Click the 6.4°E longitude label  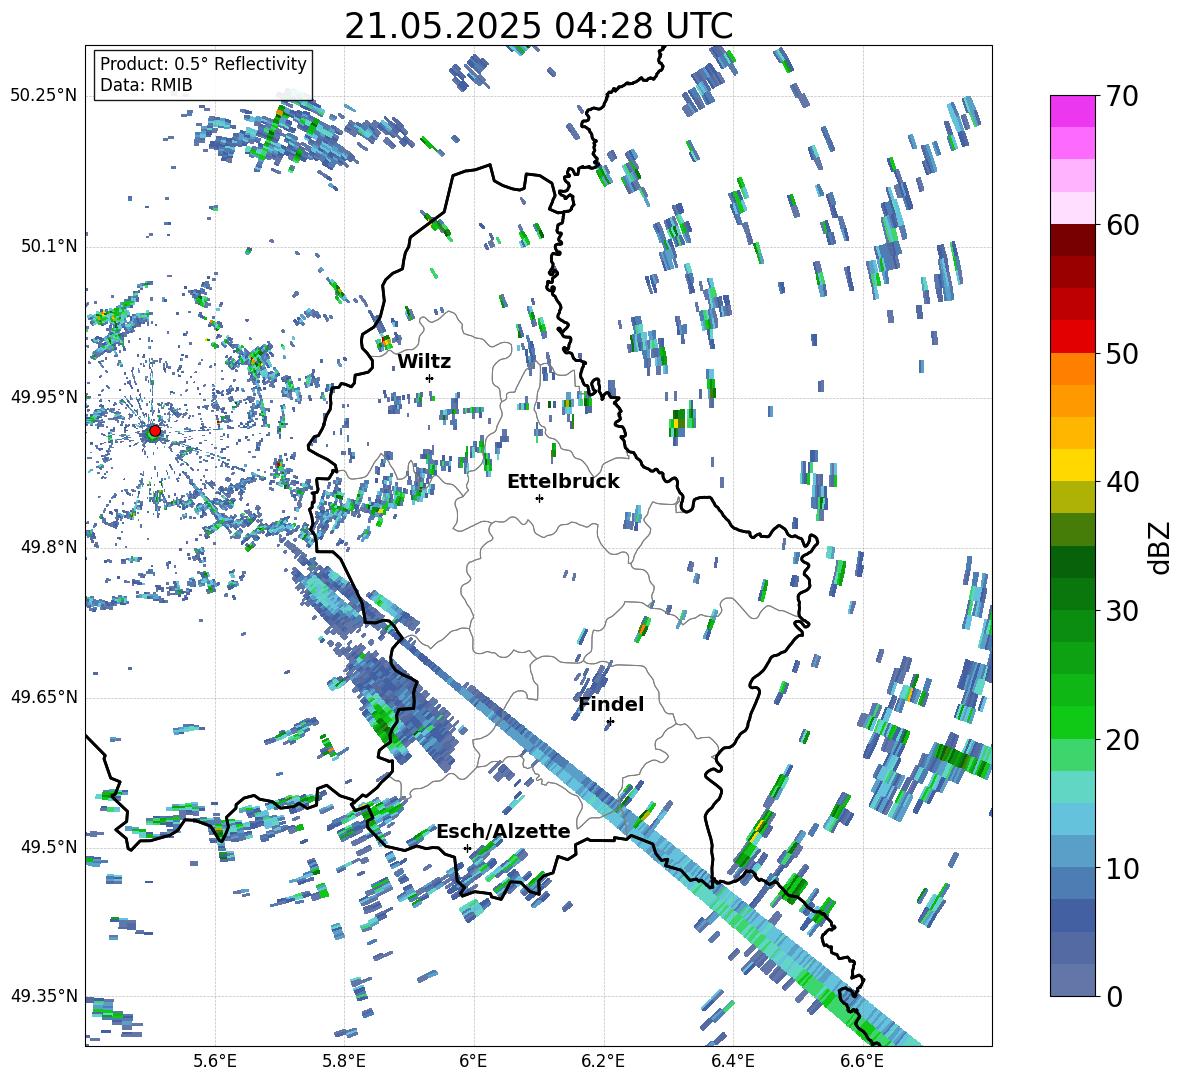732,1061
